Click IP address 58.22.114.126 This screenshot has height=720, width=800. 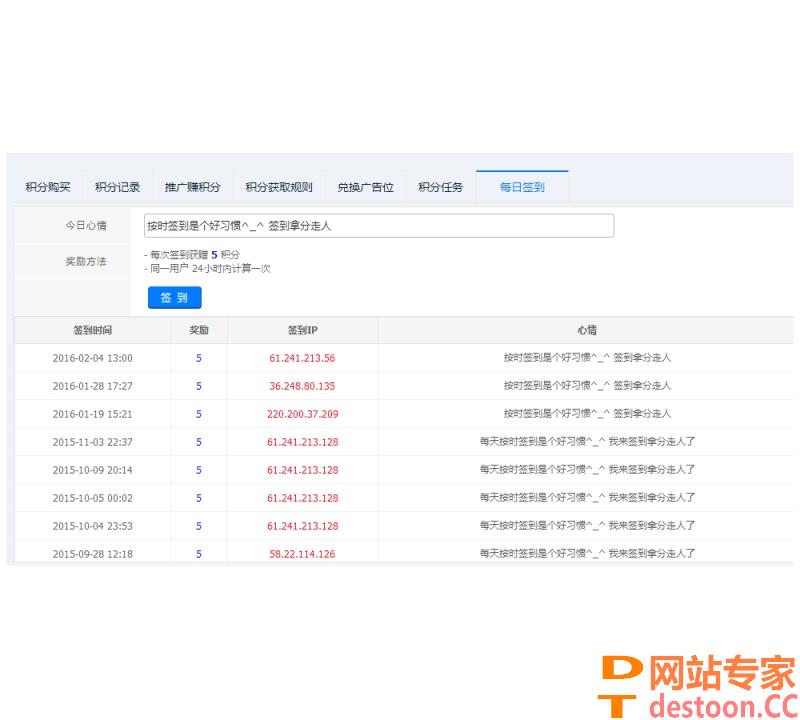302,554
